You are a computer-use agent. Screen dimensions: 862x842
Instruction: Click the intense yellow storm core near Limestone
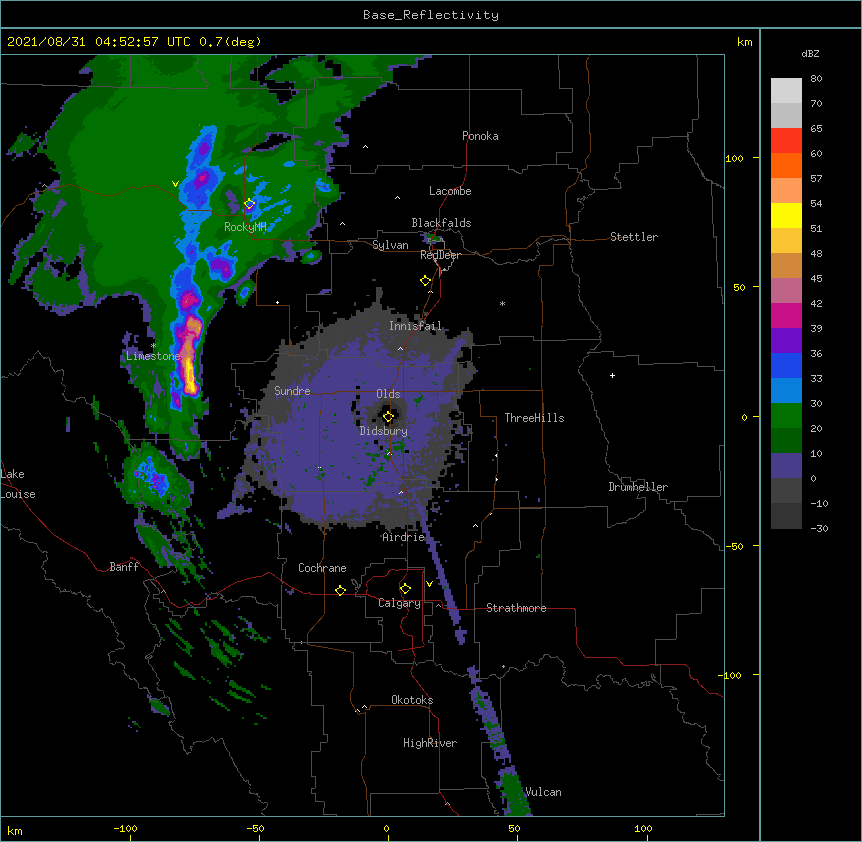(190, 374)
